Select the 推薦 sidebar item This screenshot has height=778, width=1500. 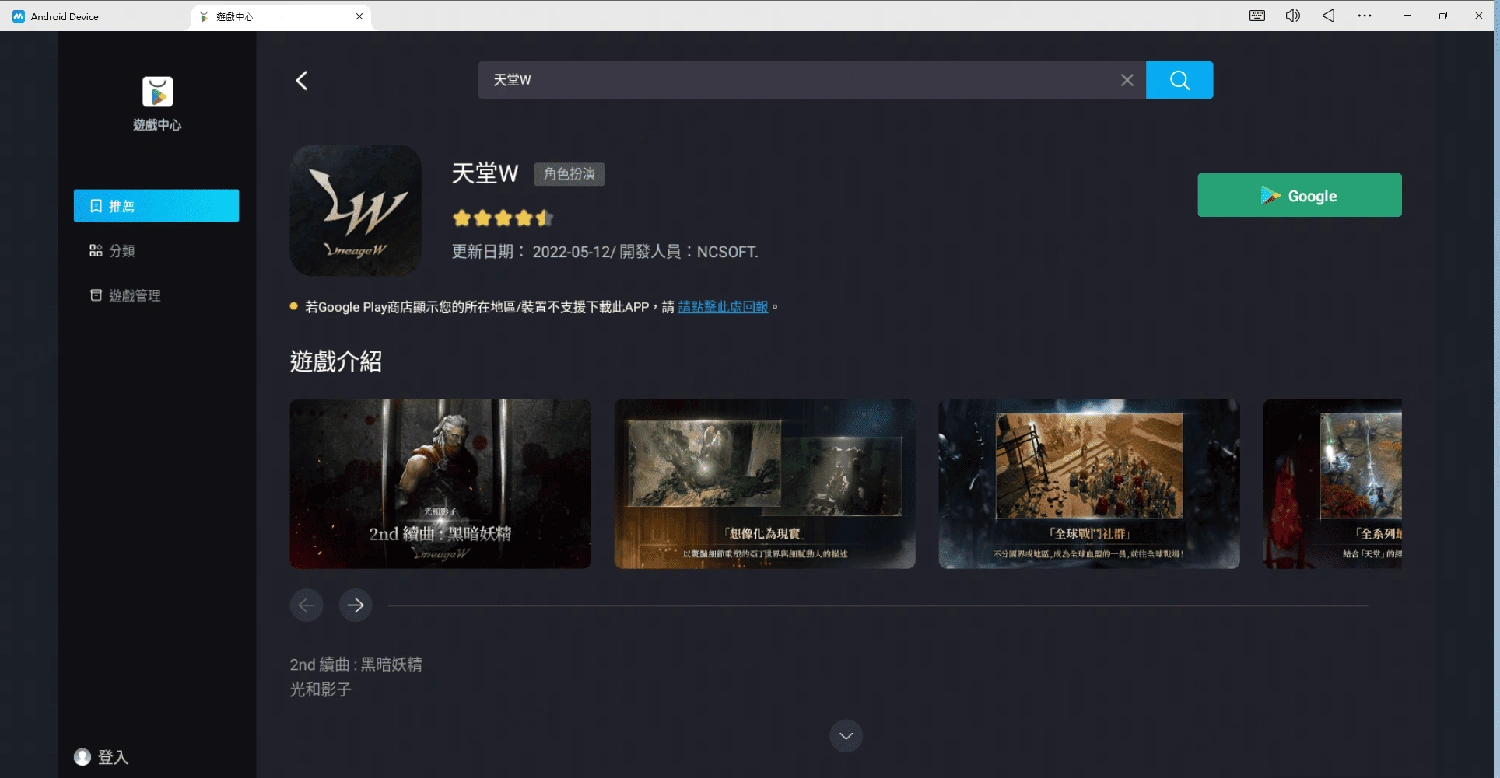[156, 205]
